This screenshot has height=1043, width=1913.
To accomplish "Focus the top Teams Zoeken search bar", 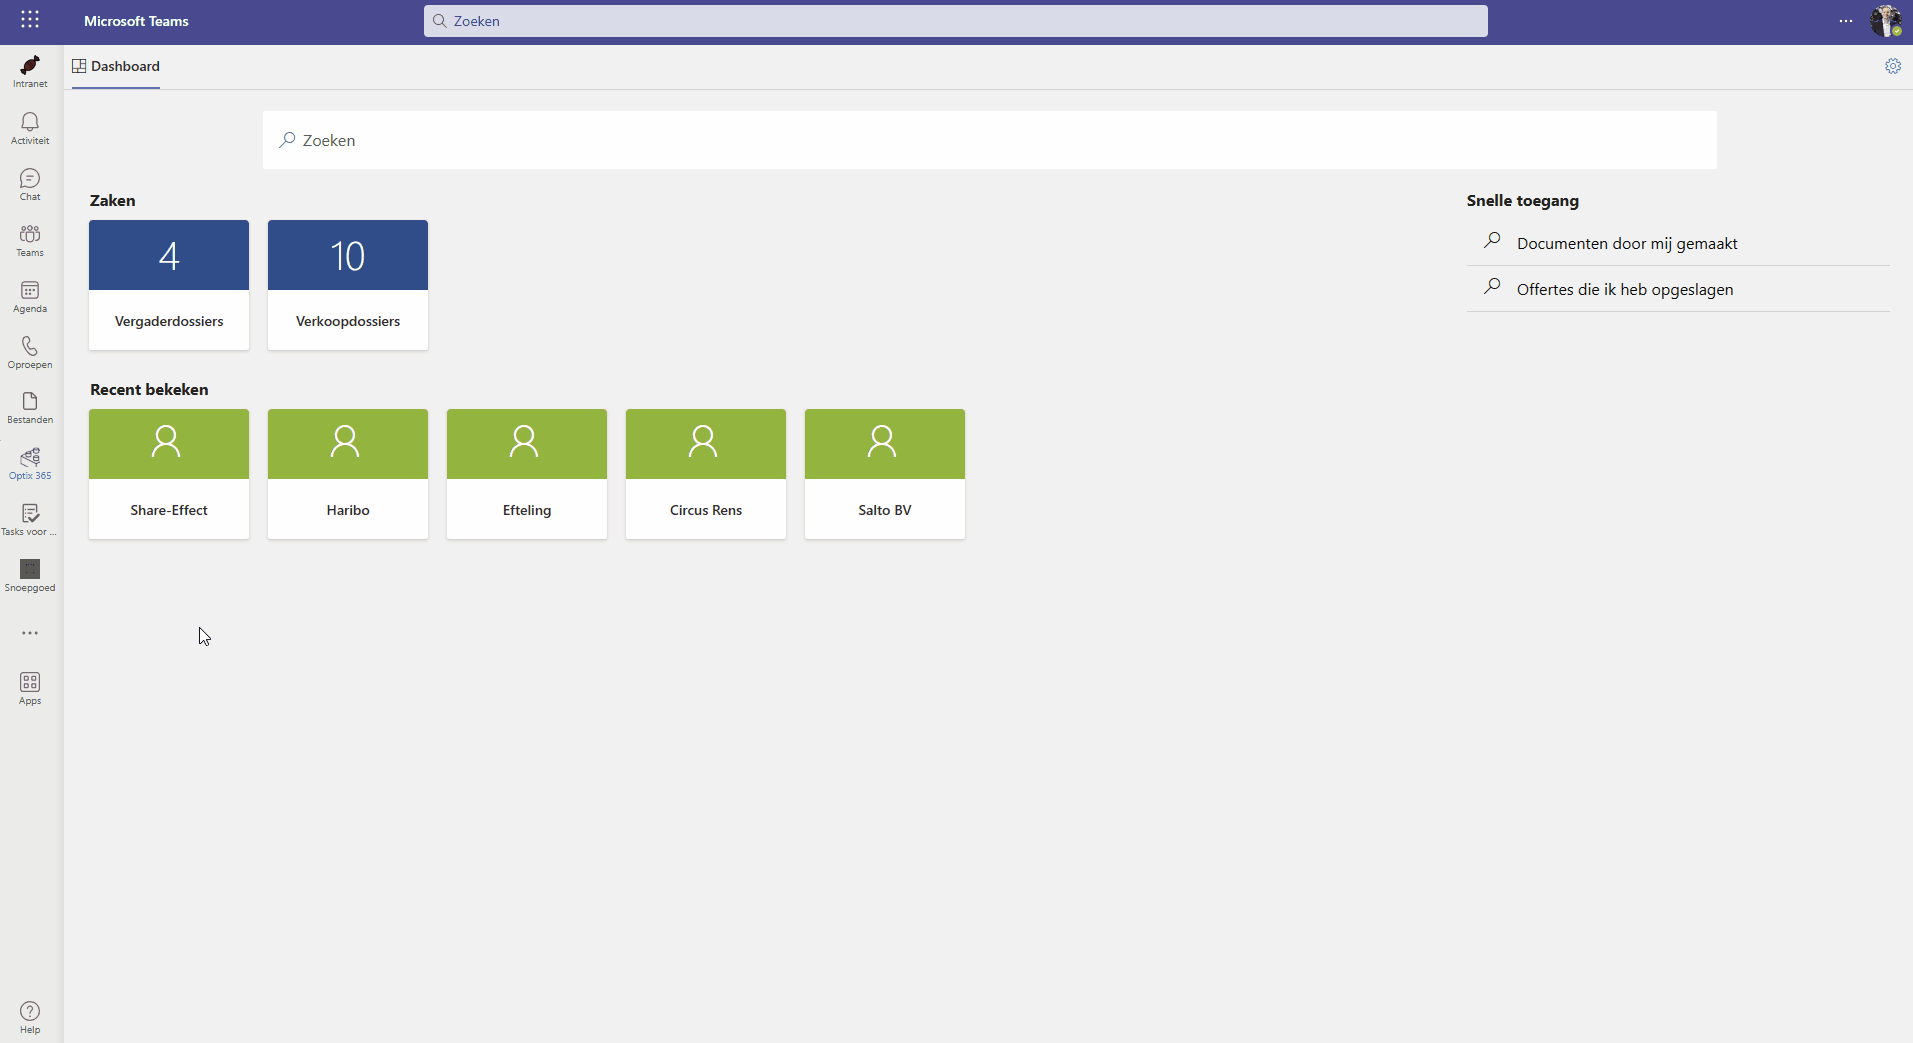I will [956, 21].
